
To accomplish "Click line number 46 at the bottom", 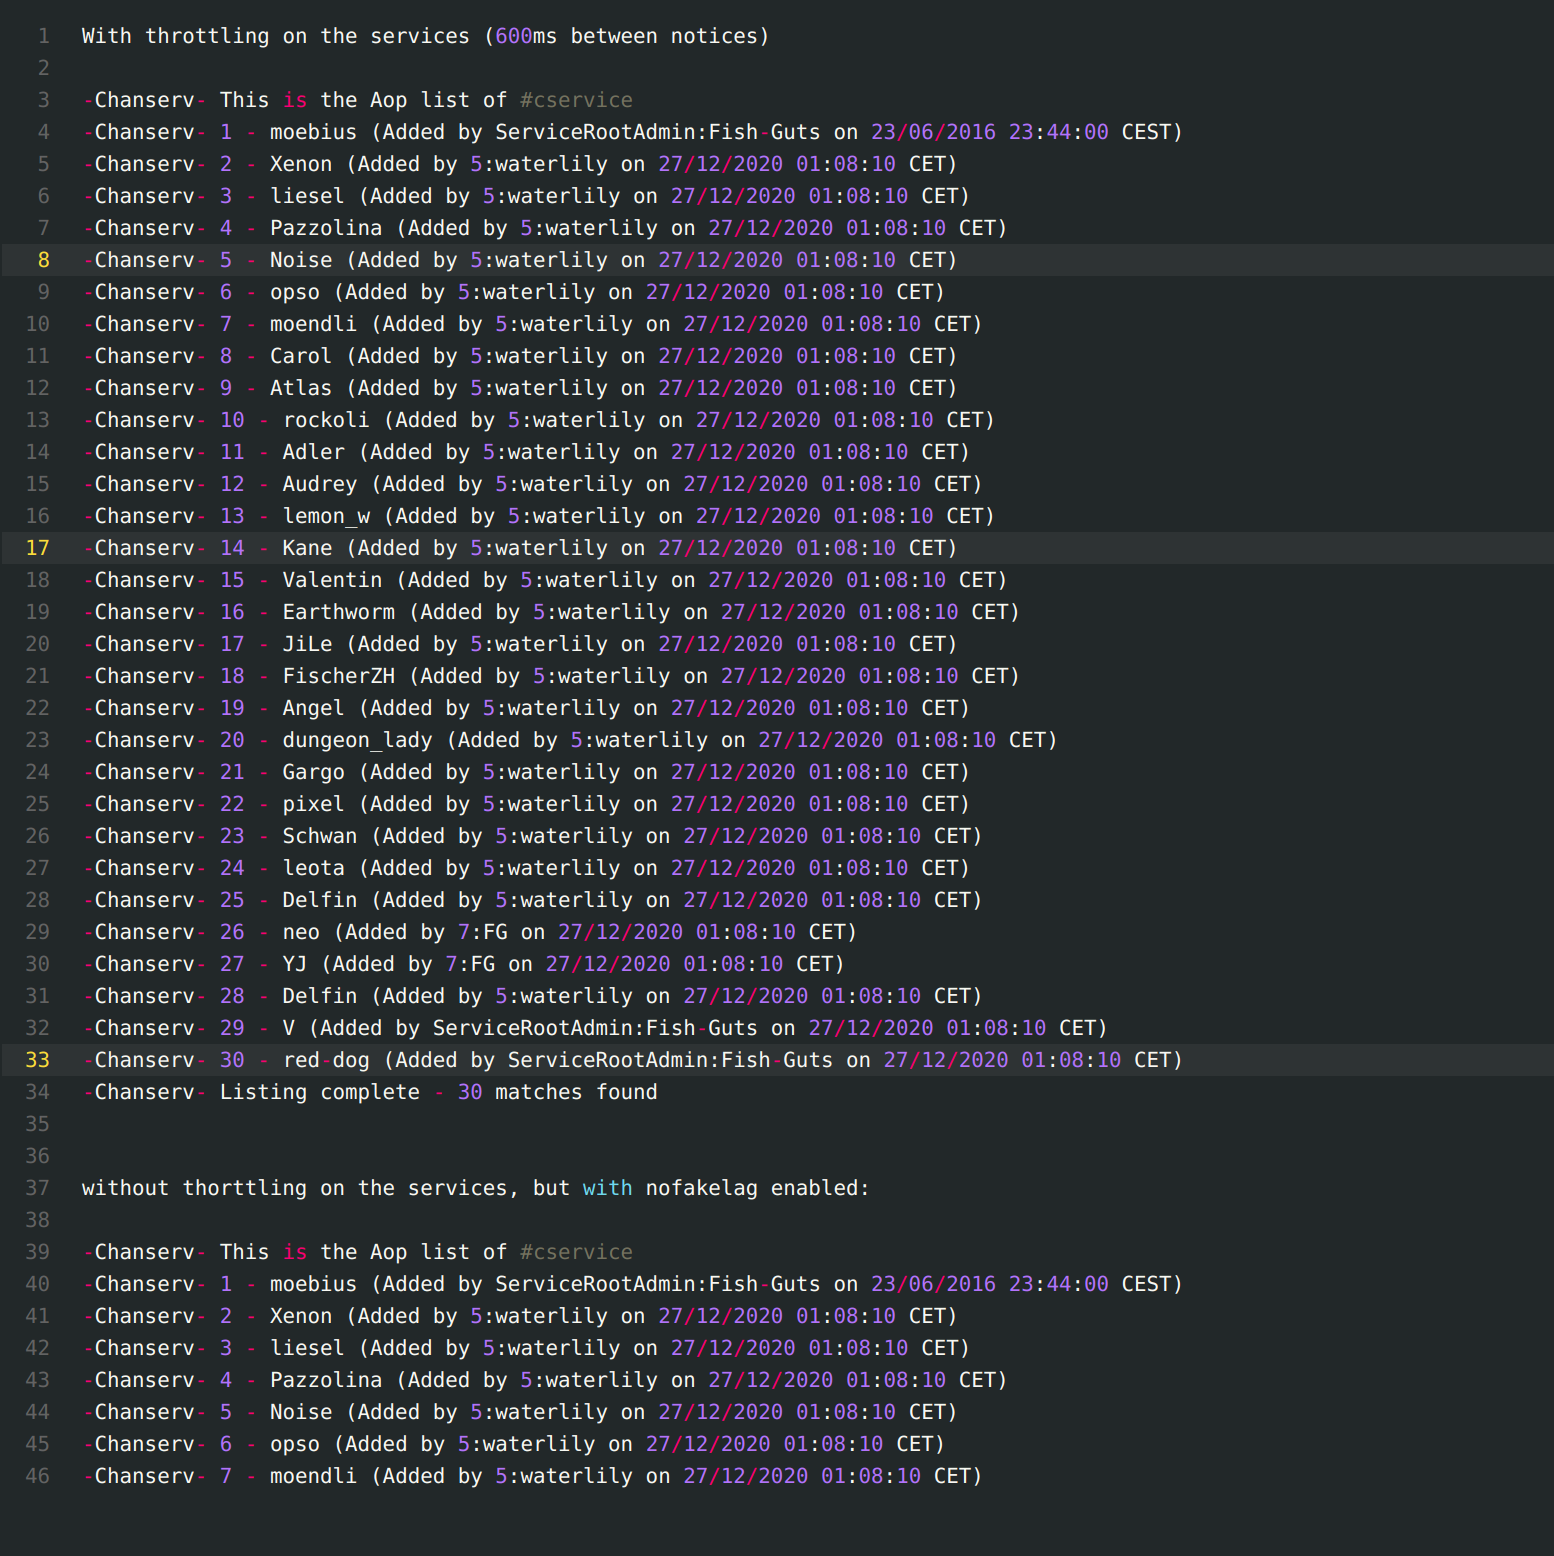I will point(37,1476).
